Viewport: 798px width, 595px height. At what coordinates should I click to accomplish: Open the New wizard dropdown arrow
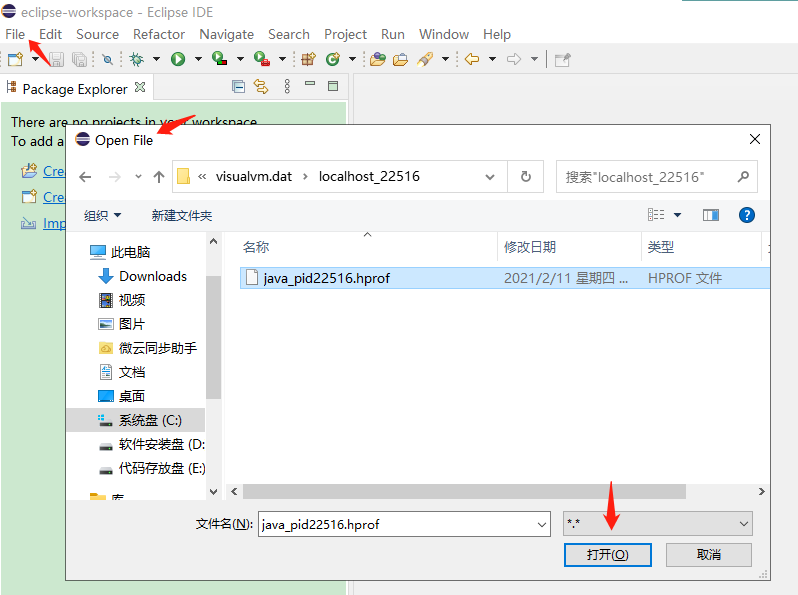click(x=35, y=59)
